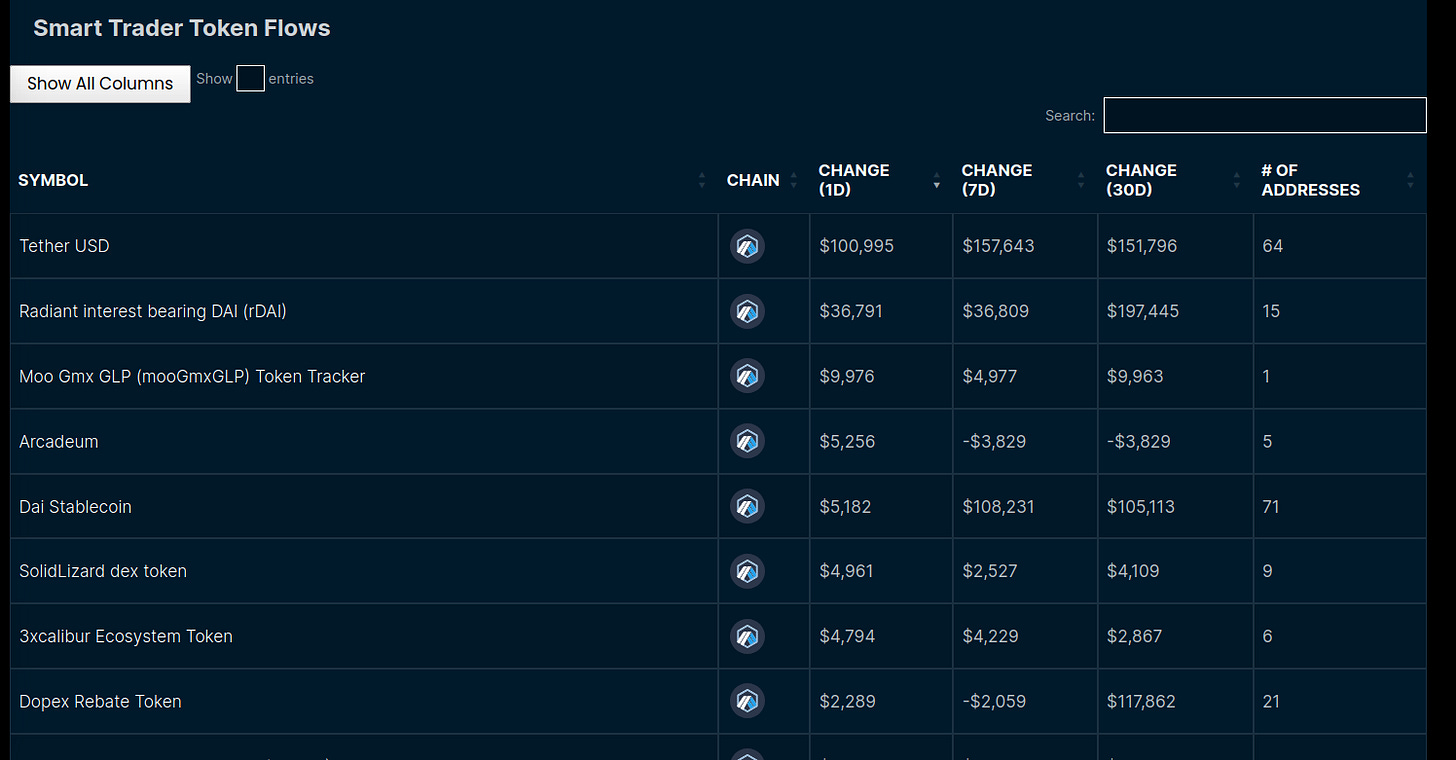Sort by CHANGE (1D) column header
The height and width of the screenshot is (760, 1456).
click(881, 180)
